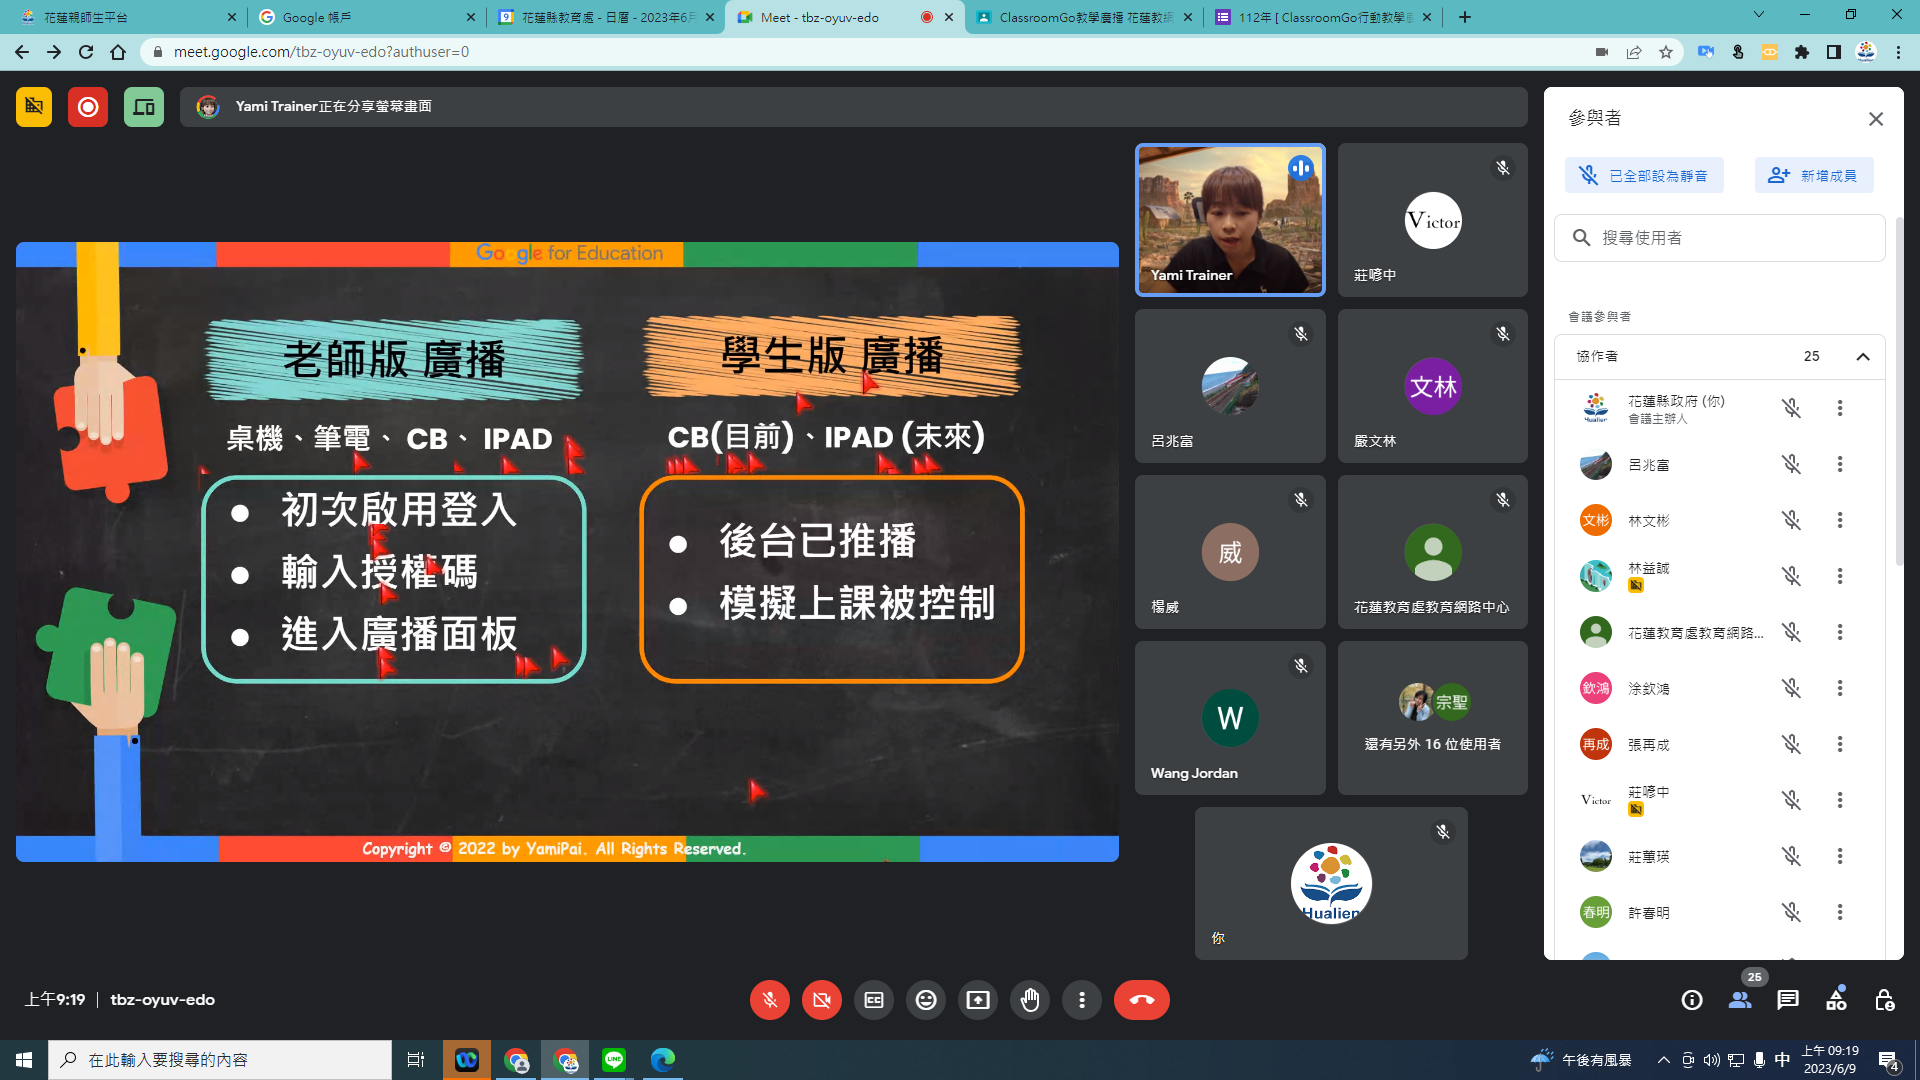Open three-dot more options in call bar
1920x1080 pixels.
tap(1082, 1000)
